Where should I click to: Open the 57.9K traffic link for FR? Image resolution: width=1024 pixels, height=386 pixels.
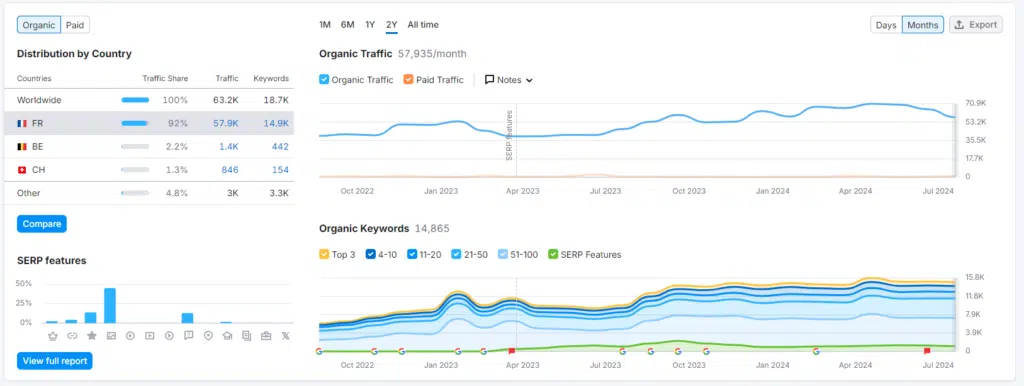click(226, 123)
